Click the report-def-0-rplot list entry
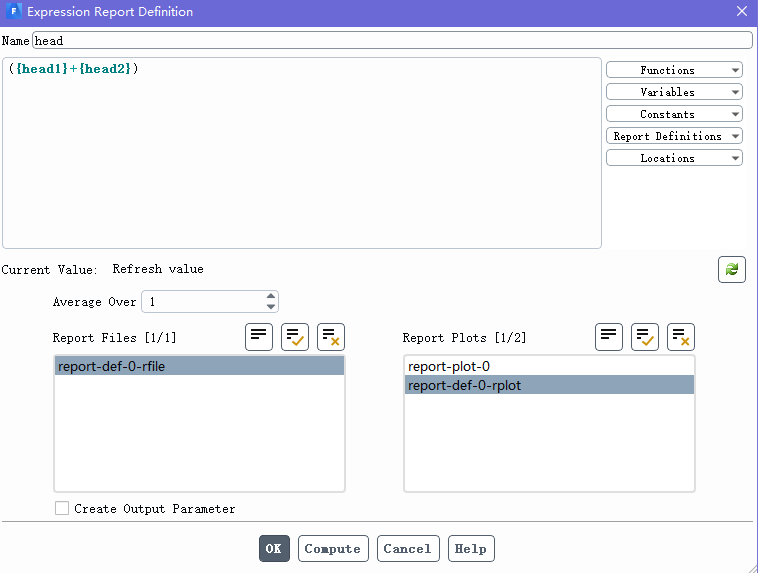This screenshot has width=758, height=573. (x=464, y=385)
